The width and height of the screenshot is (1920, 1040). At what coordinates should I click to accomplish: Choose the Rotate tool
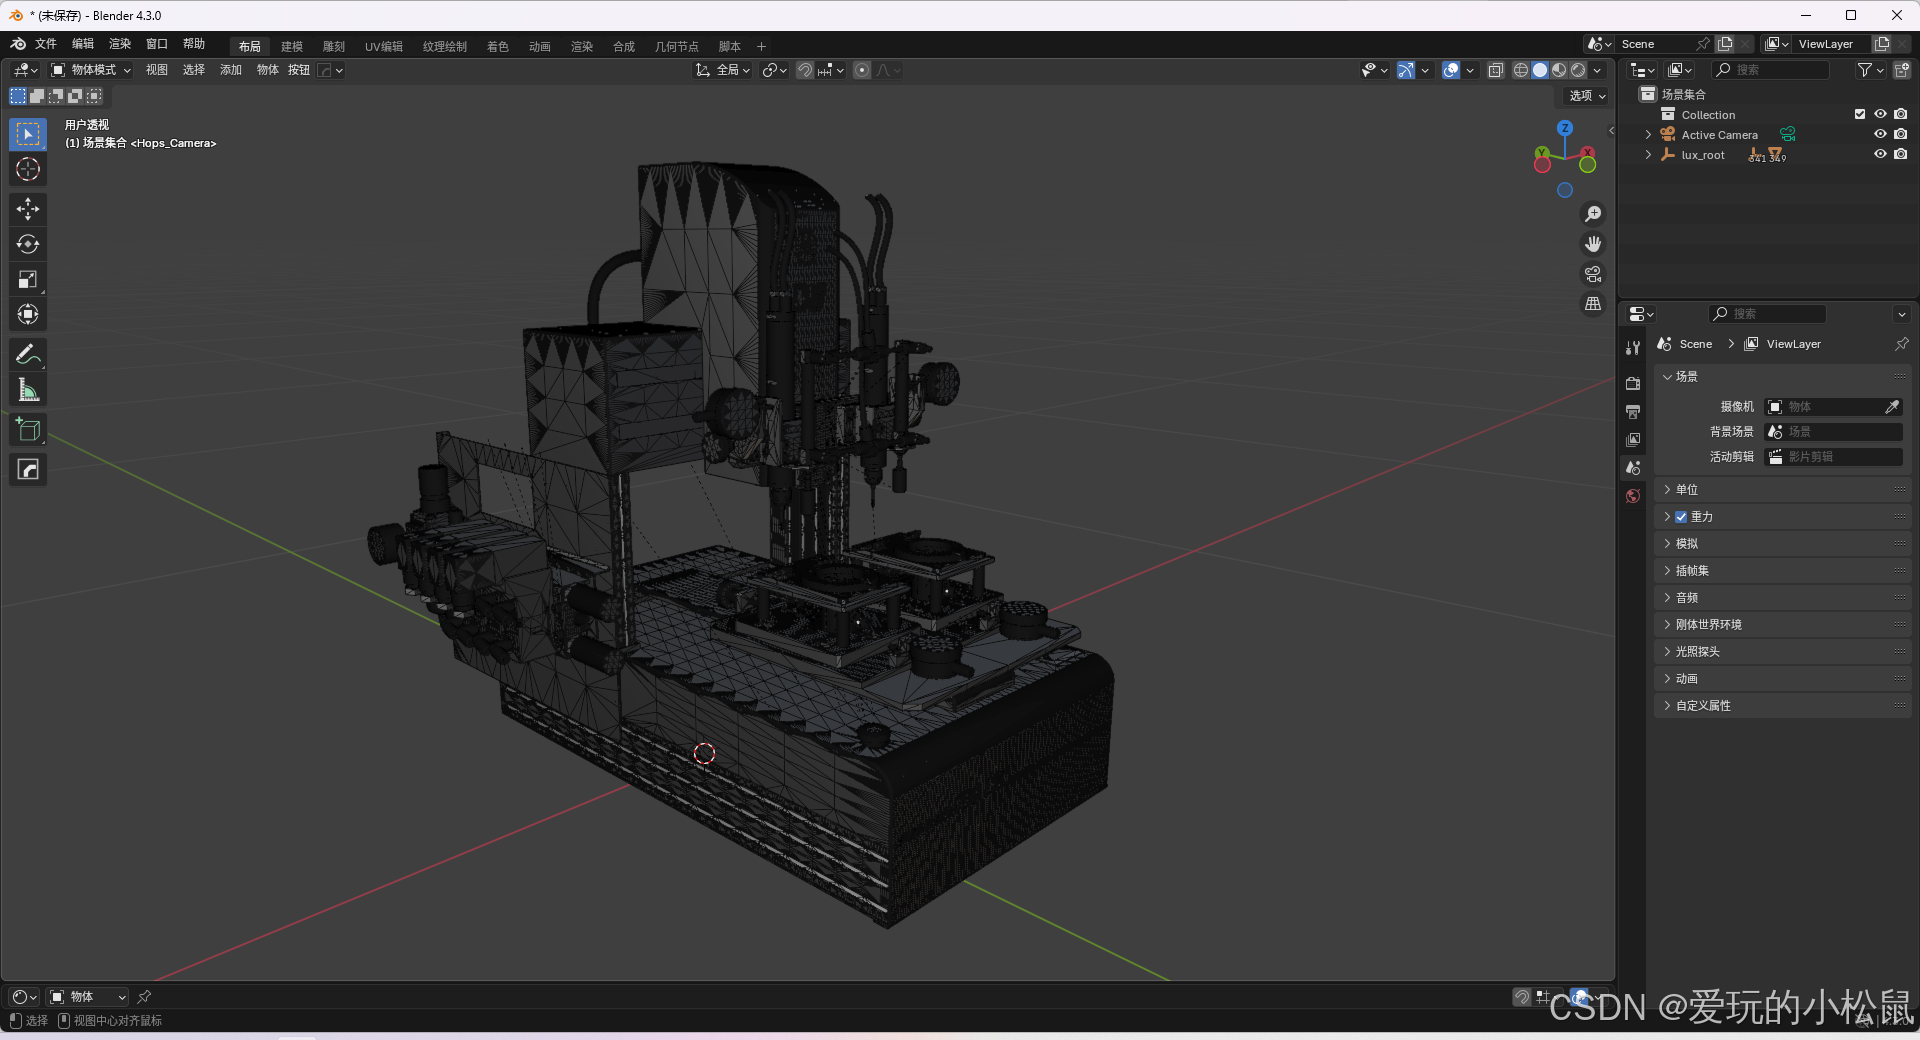tap(28, 244)
